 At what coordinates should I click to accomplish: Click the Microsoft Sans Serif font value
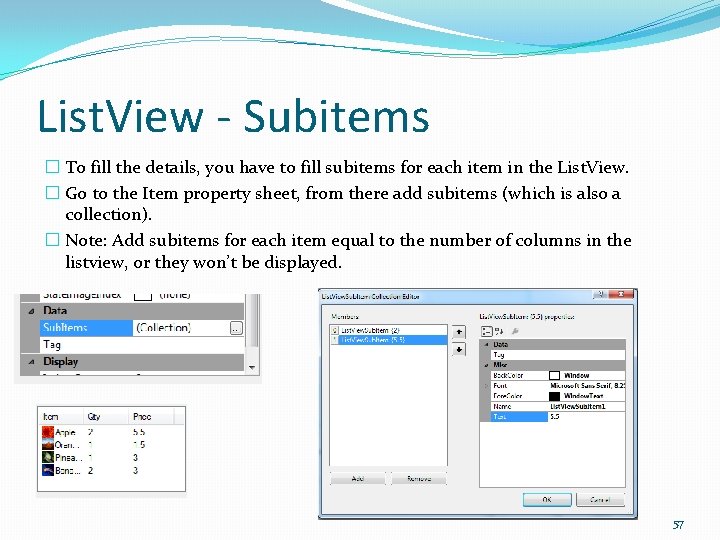pos(587,386)
